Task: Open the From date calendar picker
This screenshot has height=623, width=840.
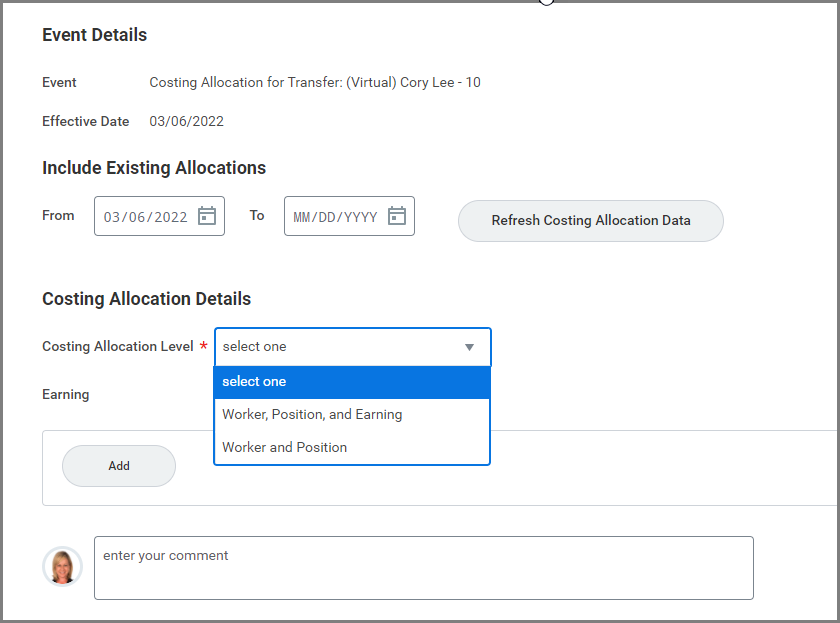Action: (x=207, y=216)
